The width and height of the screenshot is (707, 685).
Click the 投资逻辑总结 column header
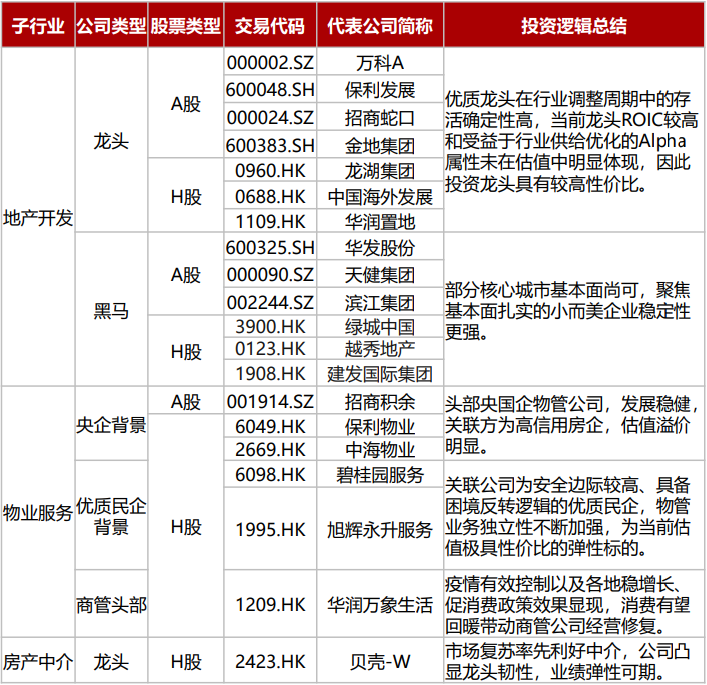coord(574,25)
